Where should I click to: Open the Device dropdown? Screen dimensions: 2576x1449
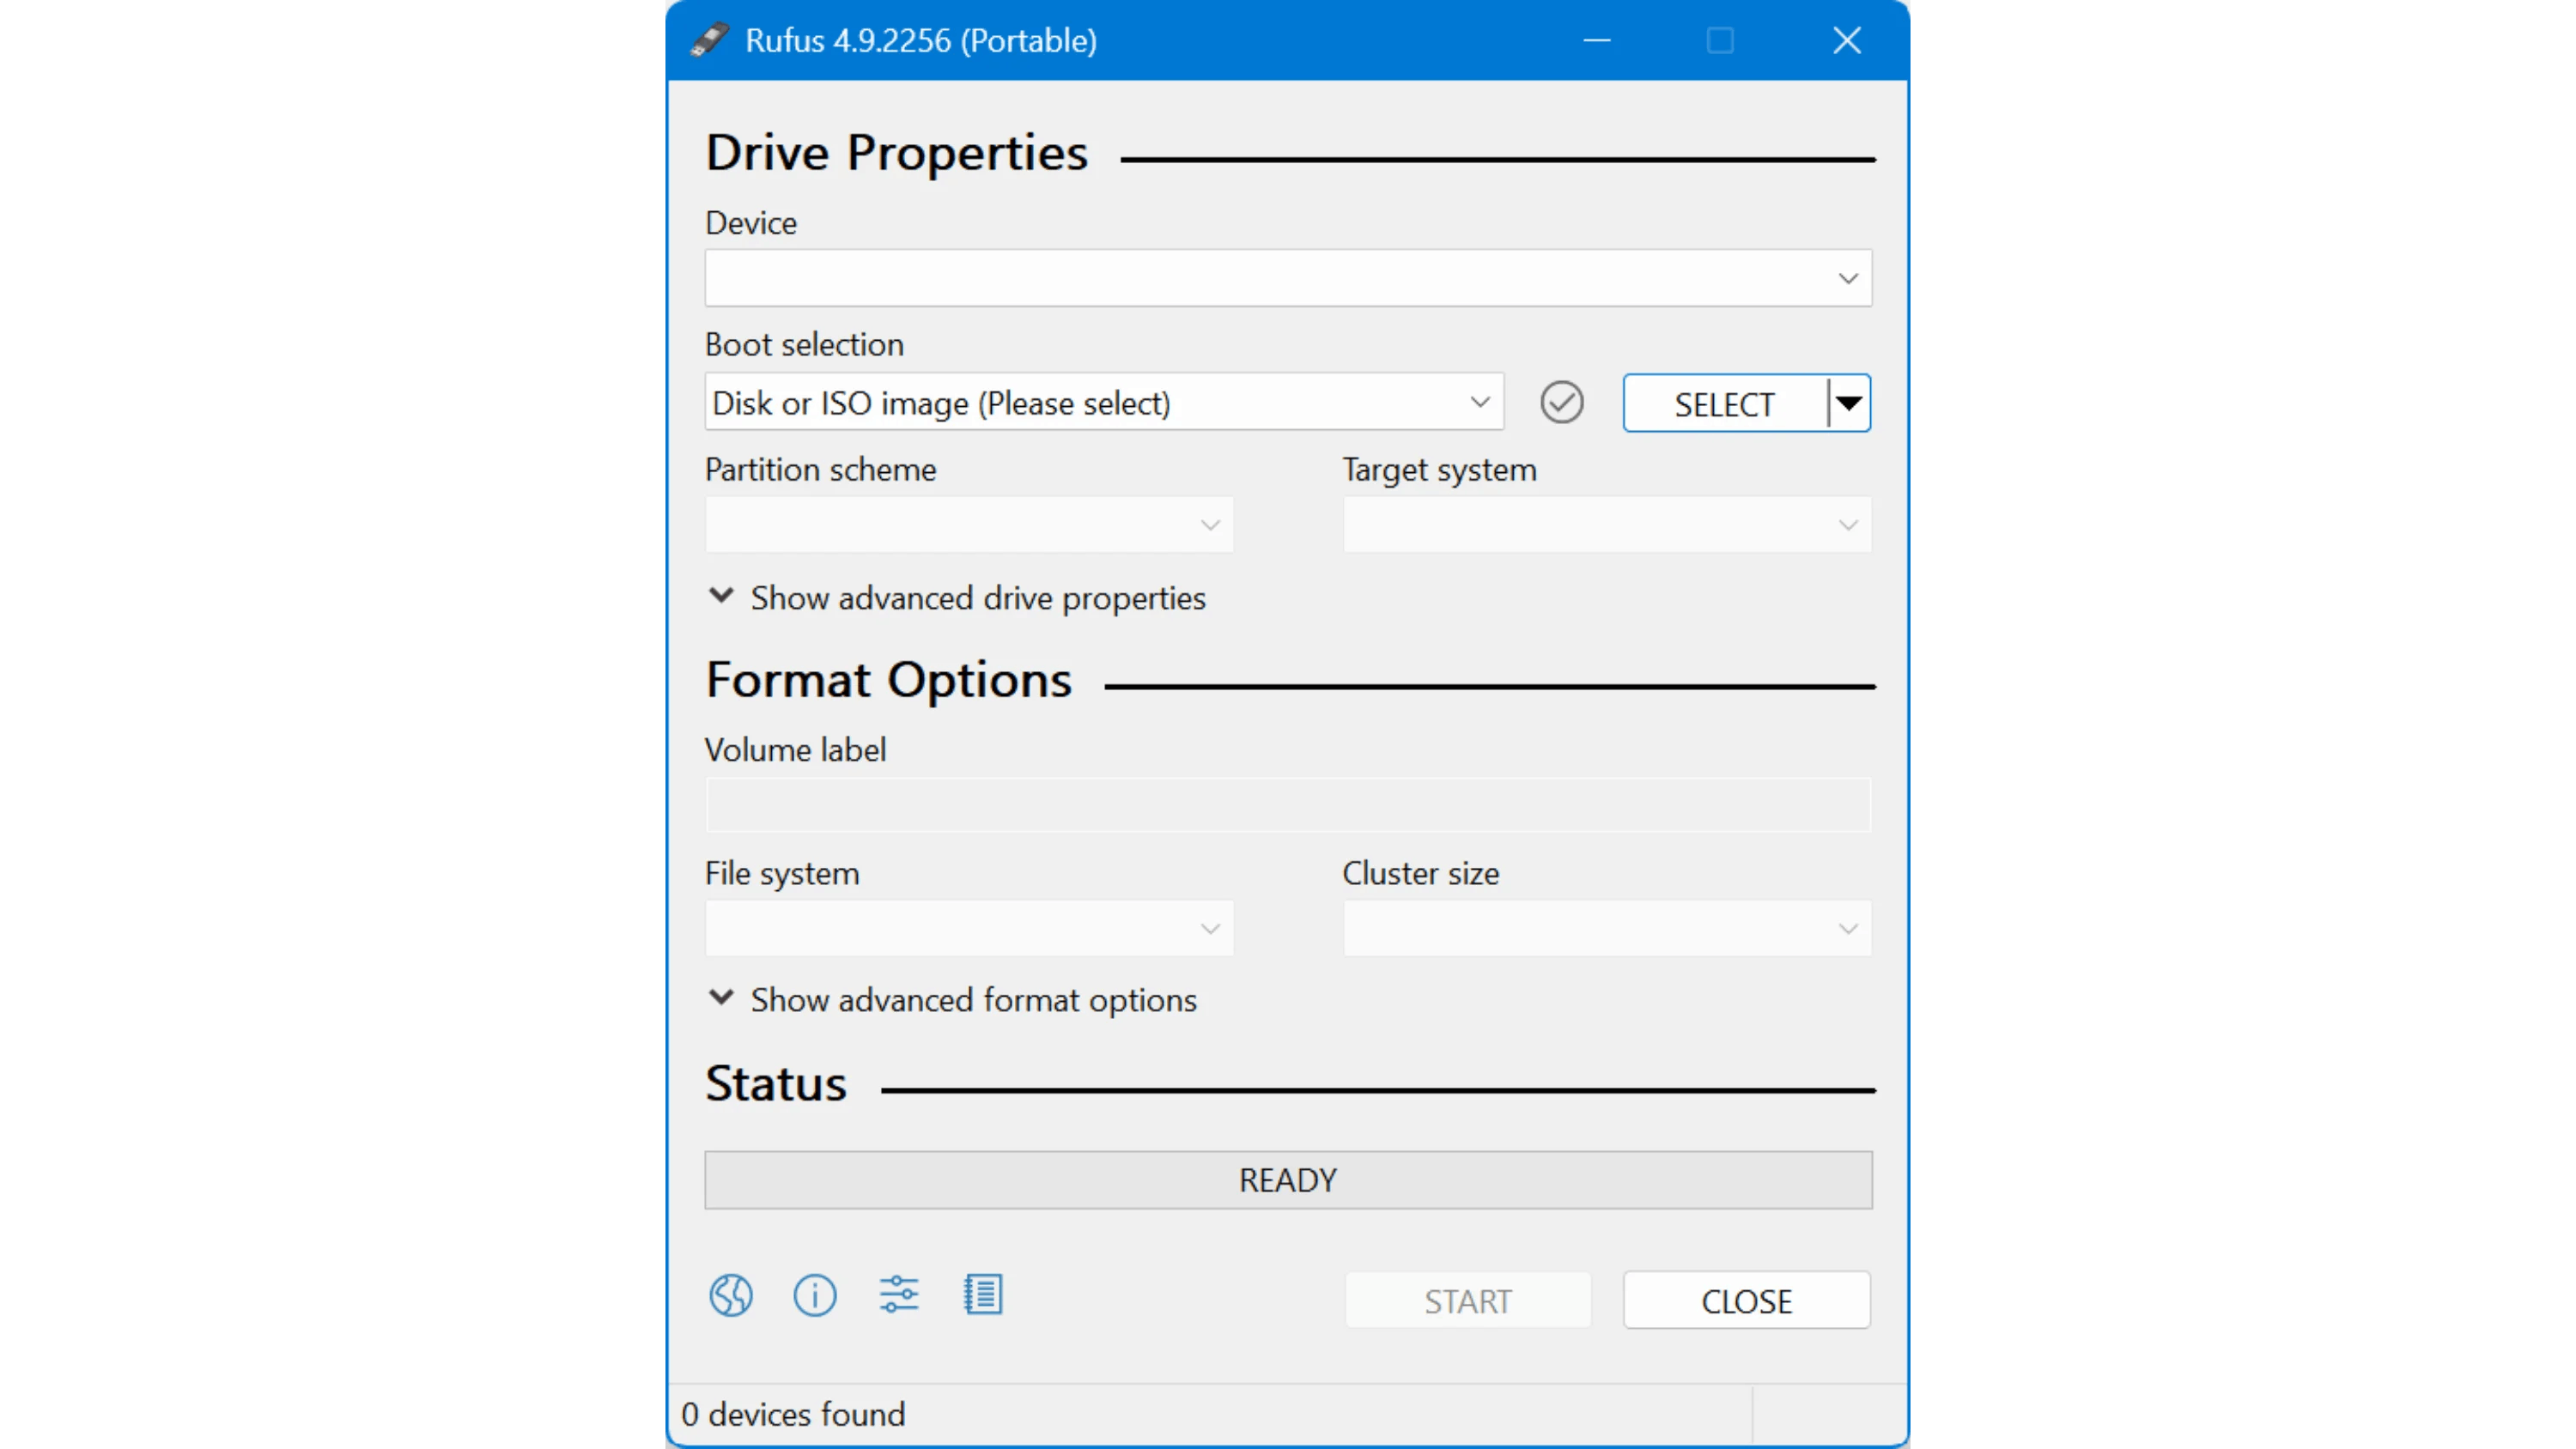point(1288,278)
